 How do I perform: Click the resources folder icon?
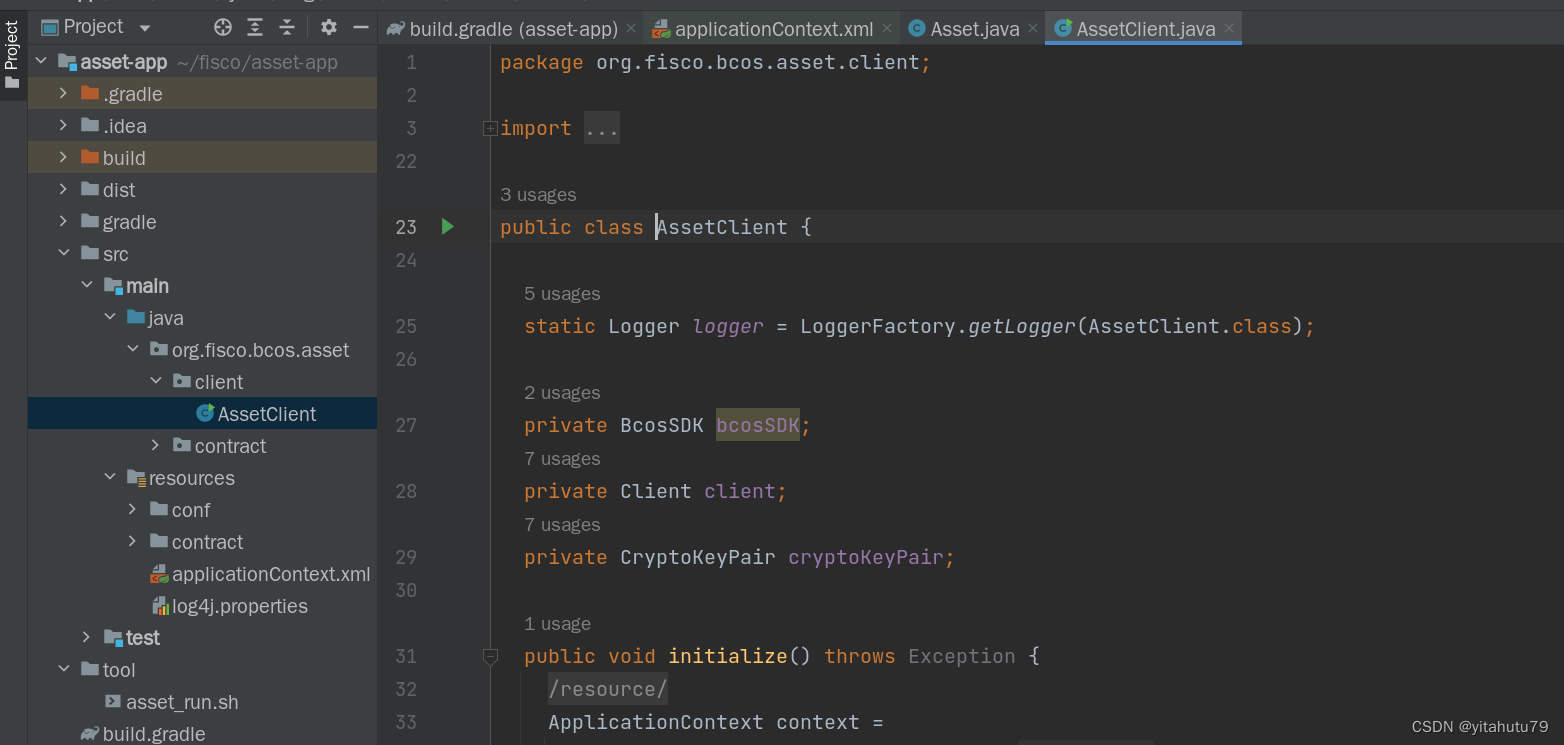click(x=136, y=478)
